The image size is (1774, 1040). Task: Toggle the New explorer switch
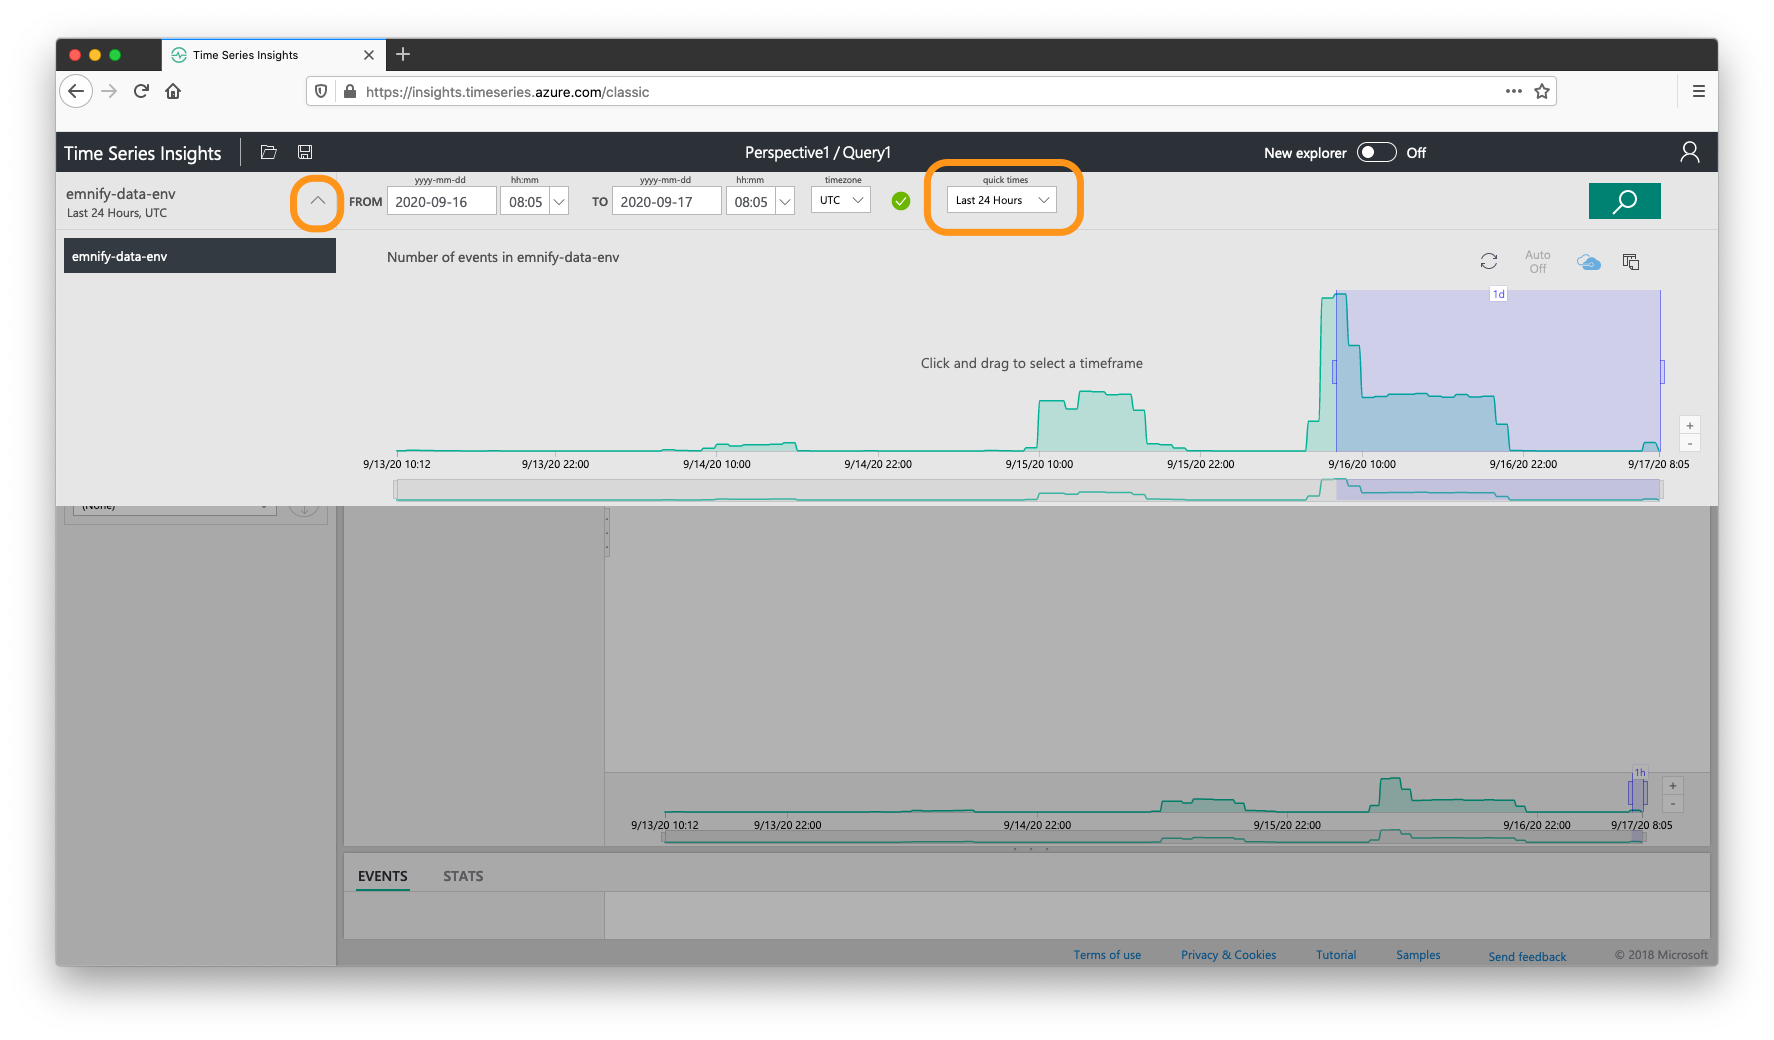coord(1376,152)
